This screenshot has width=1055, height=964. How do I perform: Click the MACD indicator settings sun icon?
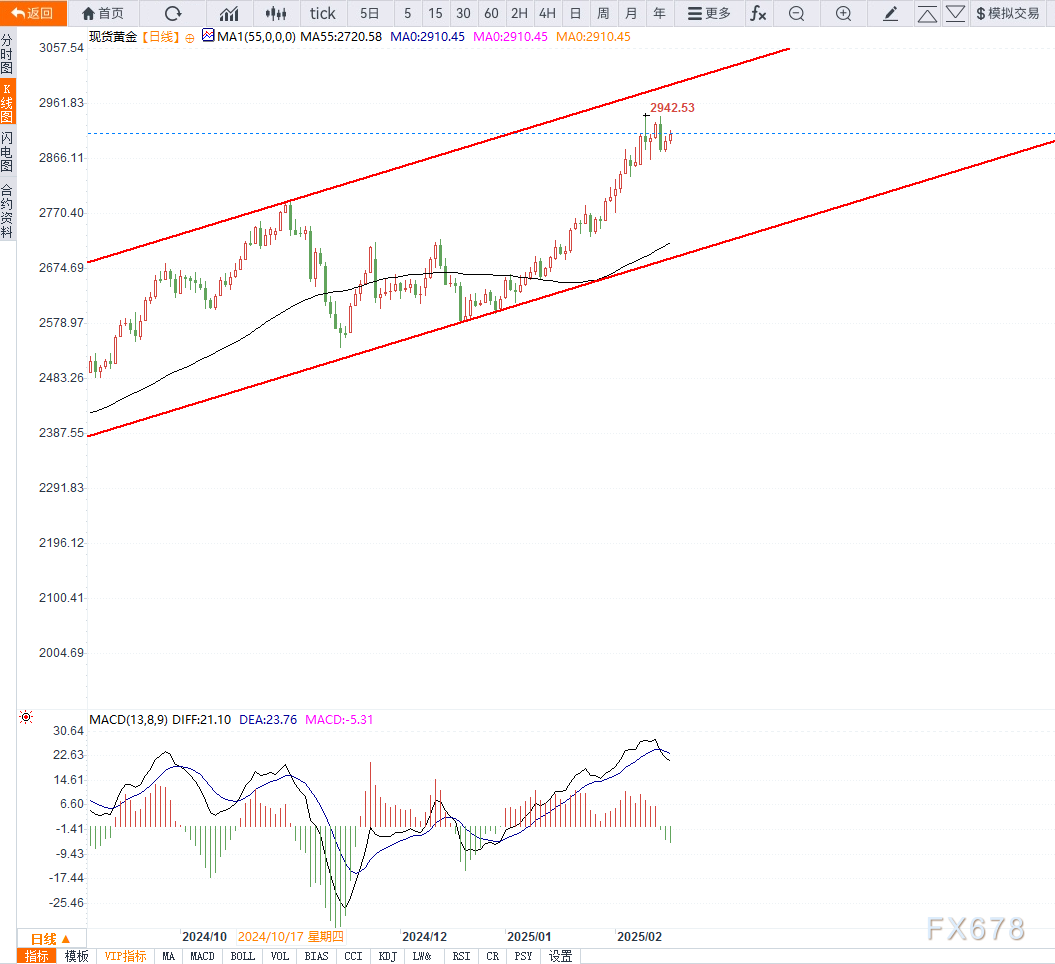coord(26,718)
